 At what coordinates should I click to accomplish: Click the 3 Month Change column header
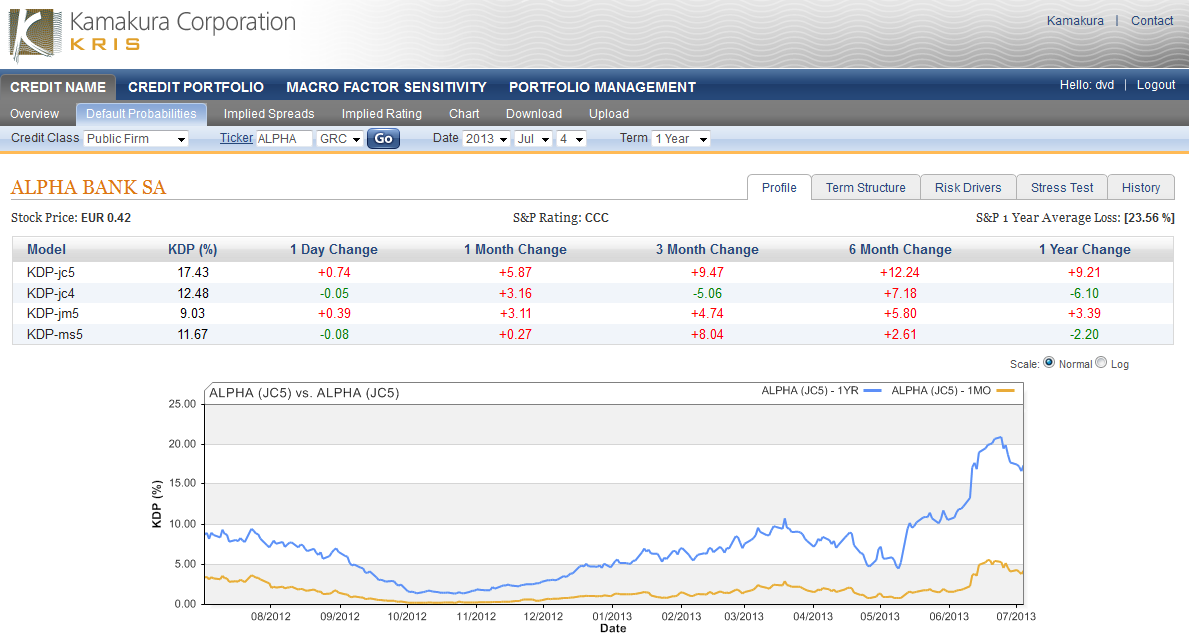pyautogui.click(x=707, y=249)
